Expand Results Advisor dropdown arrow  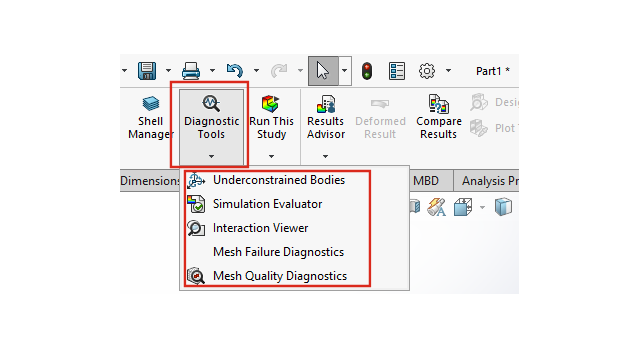(325, 156)
